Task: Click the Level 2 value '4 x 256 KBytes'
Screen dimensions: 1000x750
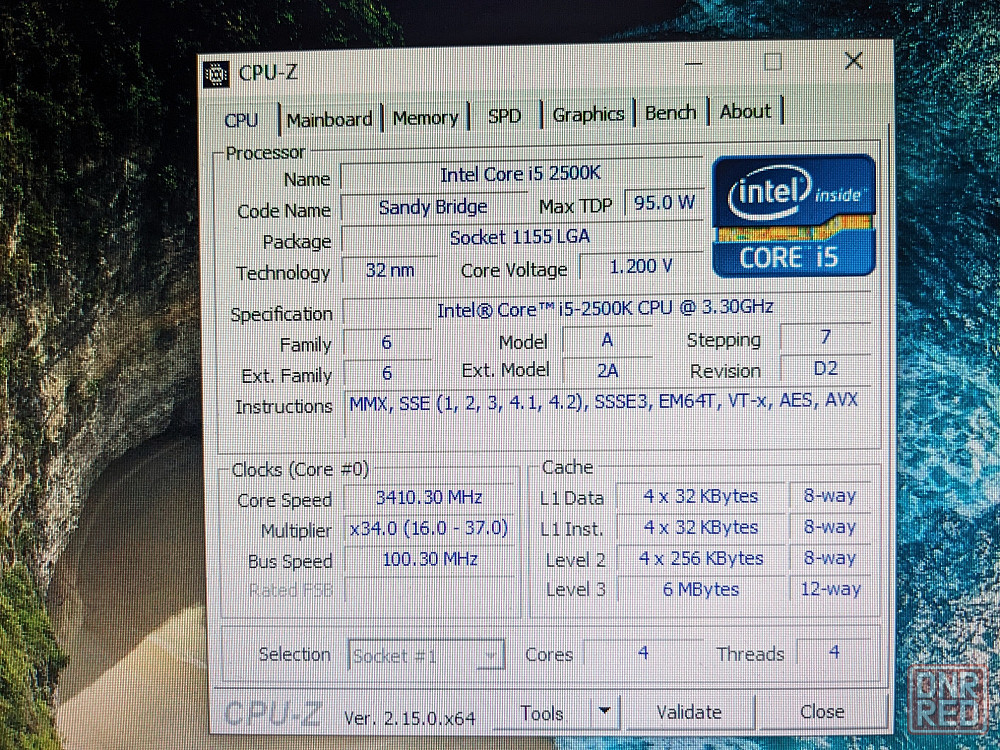Action: click(701, 558)
